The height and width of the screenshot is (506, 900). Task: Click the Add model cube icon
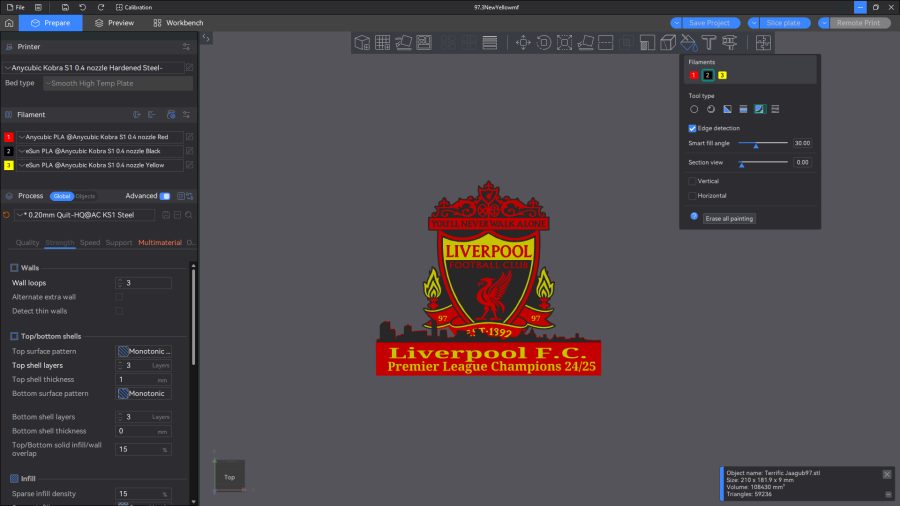(x=362, y=42)
